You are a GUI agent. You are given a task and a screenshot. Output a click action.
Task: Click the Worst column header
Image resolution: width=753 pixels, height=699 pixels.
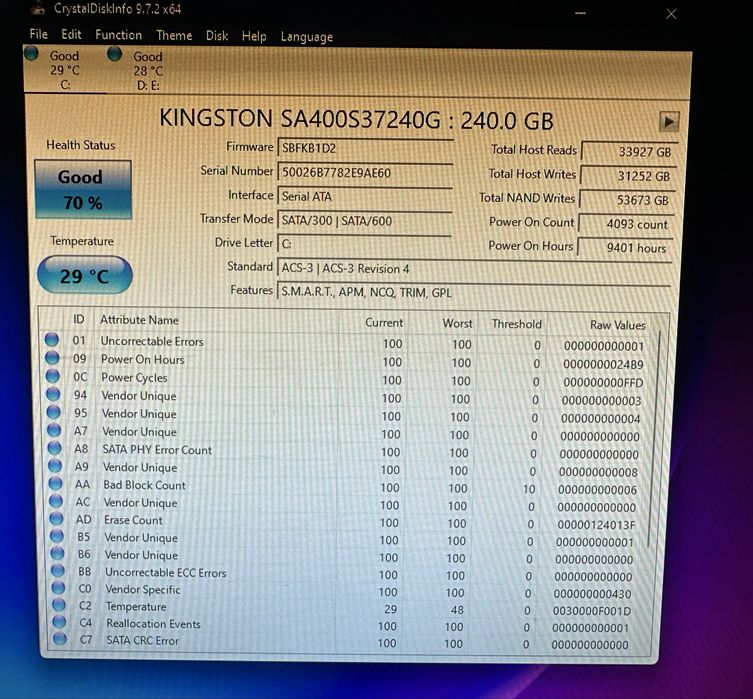tap(457, 324)
